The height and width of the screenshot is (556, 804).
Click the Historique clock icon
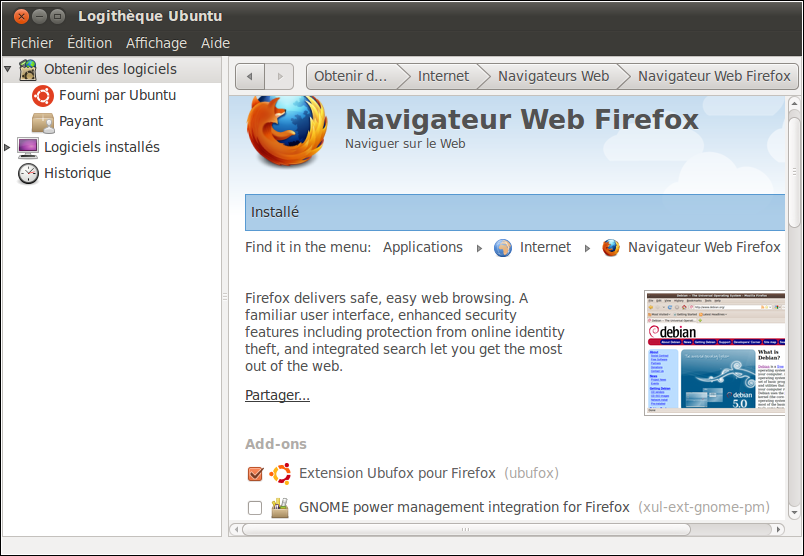(x=28, y=174)
